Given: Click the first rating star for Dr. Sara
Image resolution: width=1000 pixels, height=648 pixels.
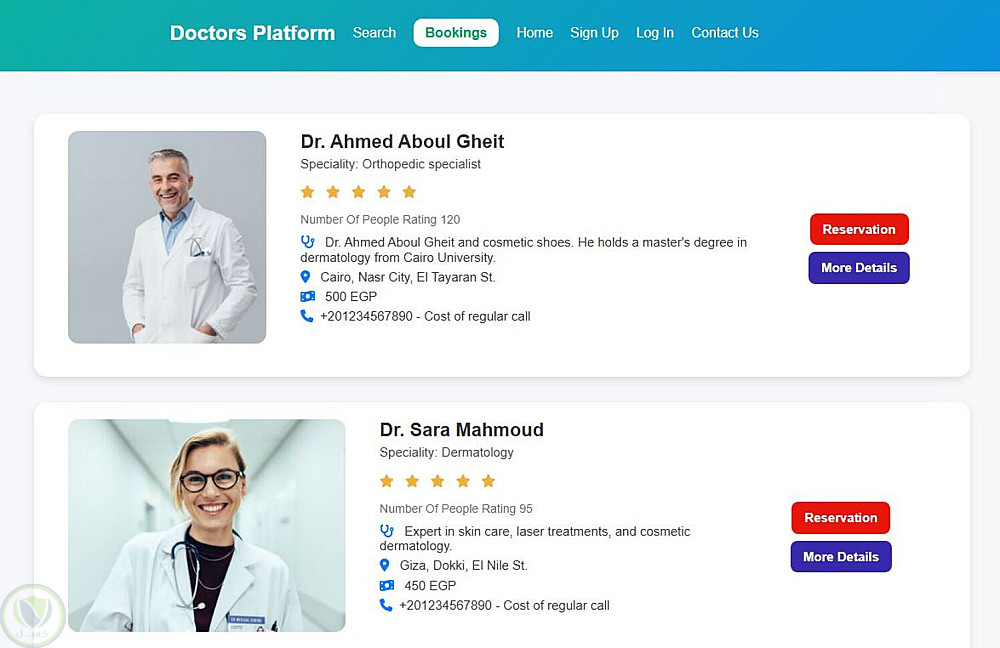Looking at the screenshot, I should (387, 481).
